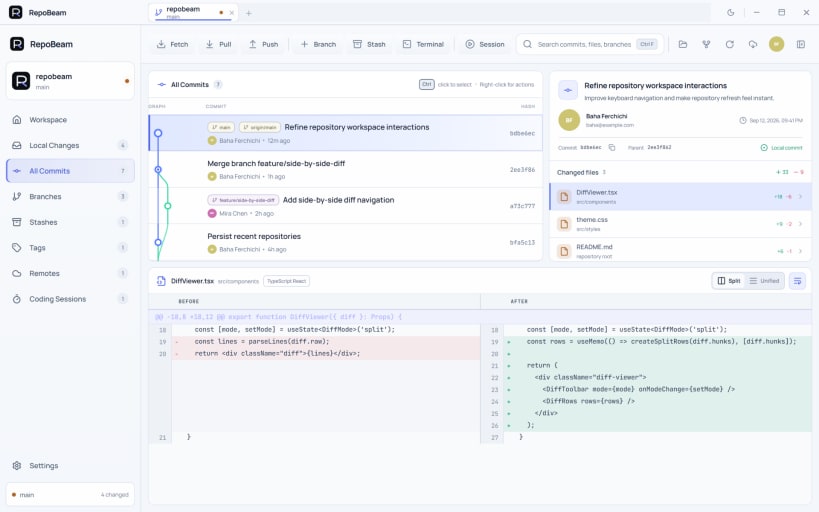This screenshot has width=819, height=512.
Task: Start a Session from toolbar
Action: pyautogui.click(x=485, y=44)
